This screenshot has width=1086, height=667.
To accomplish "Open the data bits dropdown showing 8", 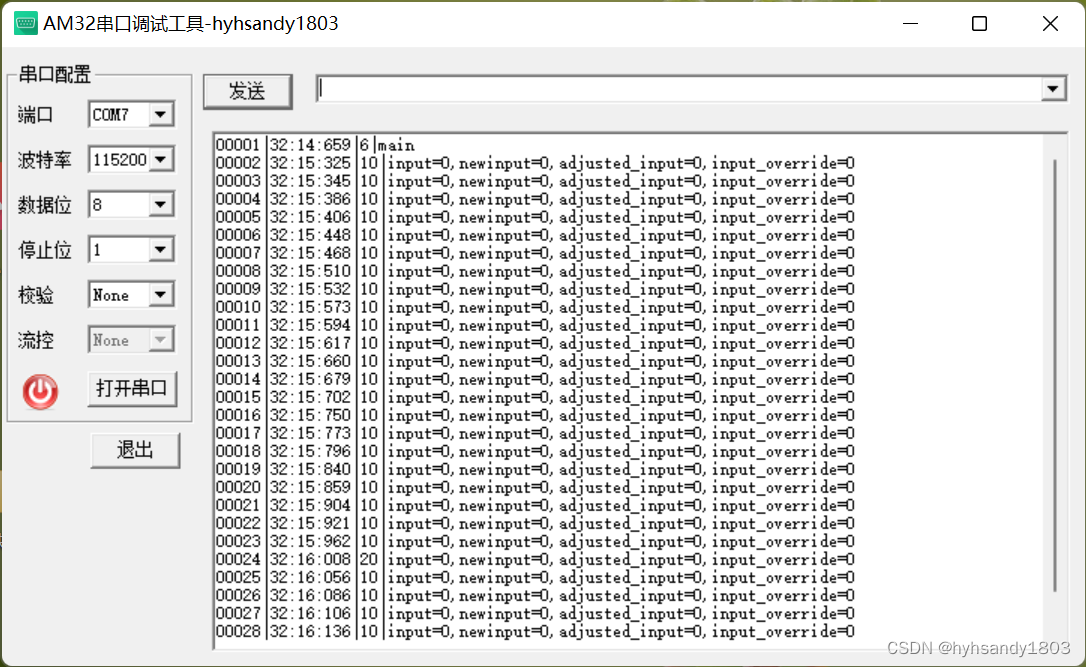I will [160, 204].
